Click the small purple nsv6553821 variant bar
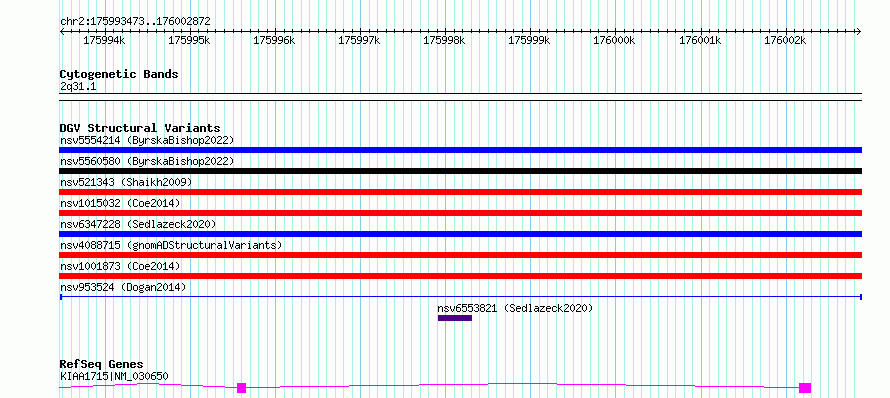 pos(455,318)
